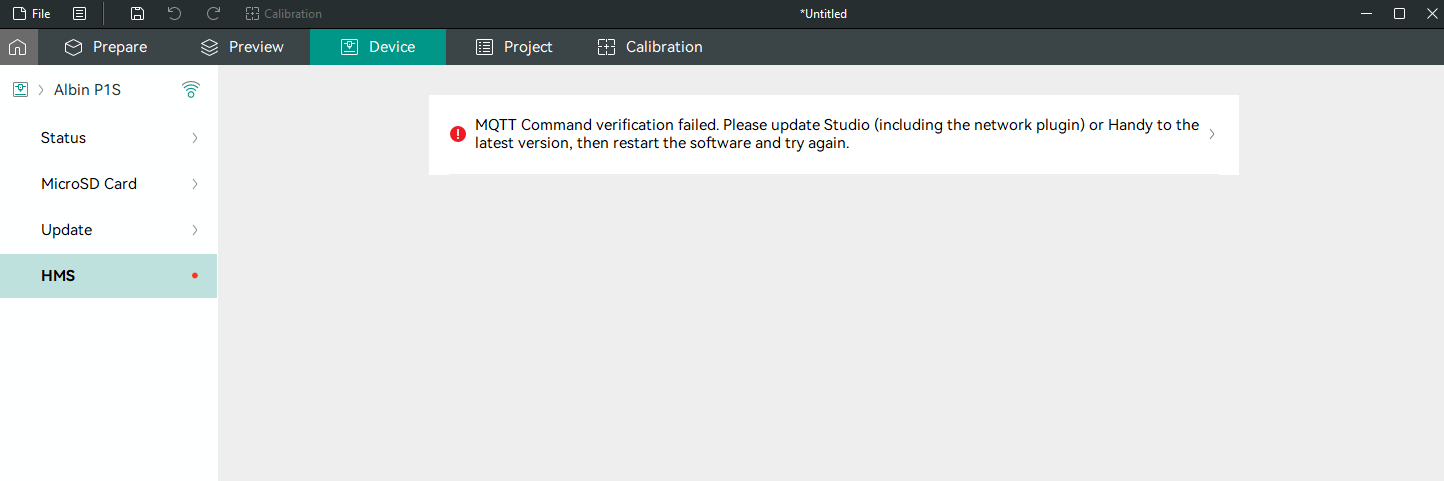Expand the Status section chevron
This screenshot has width=1444, height=481.
(194, 138)
